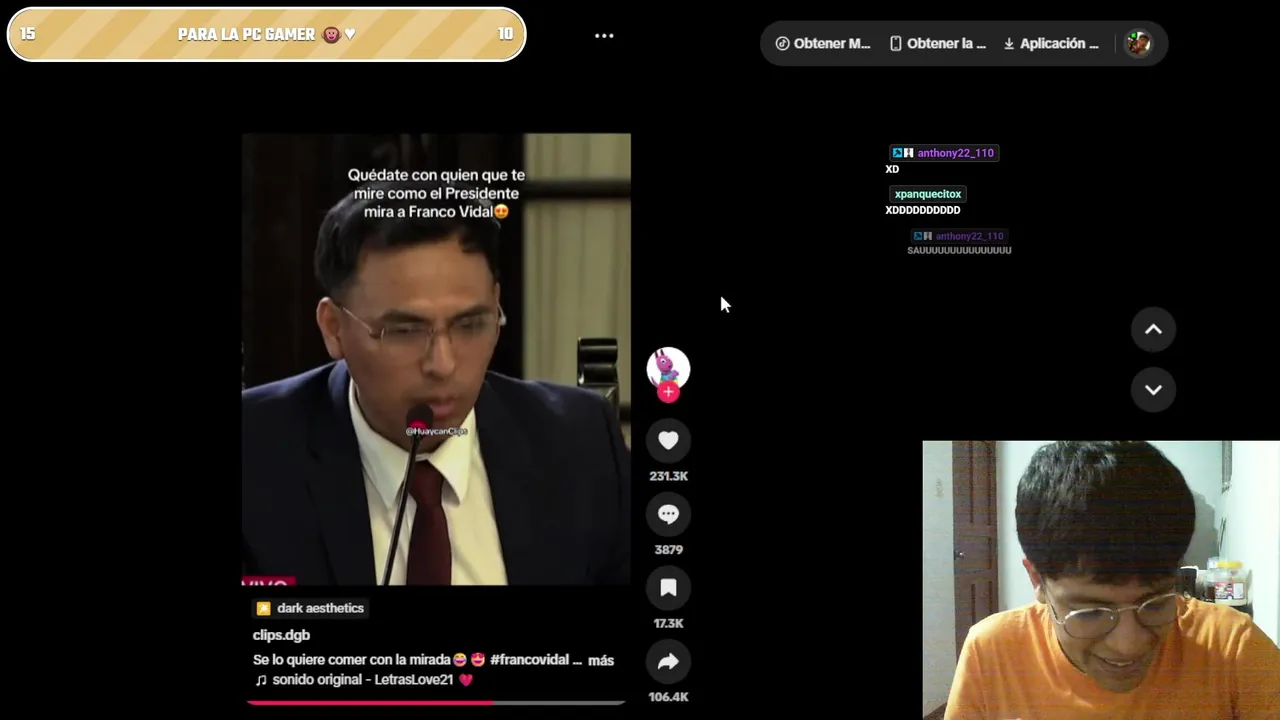This screenshot has width=1280, height=720.
Task: Go to previous video with up chevron
Action: point(1153,329)
